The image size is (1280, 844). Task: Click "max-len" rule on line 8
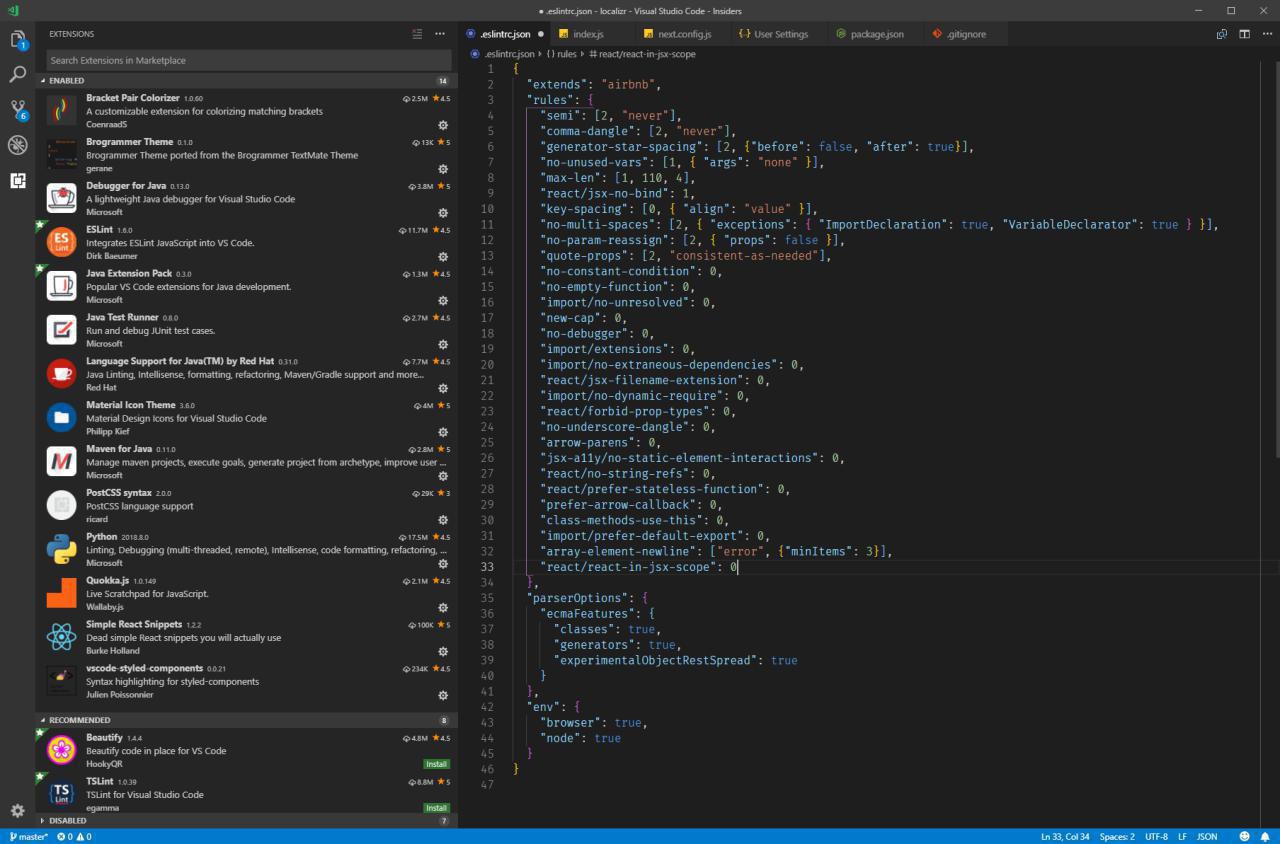point(570,178)
